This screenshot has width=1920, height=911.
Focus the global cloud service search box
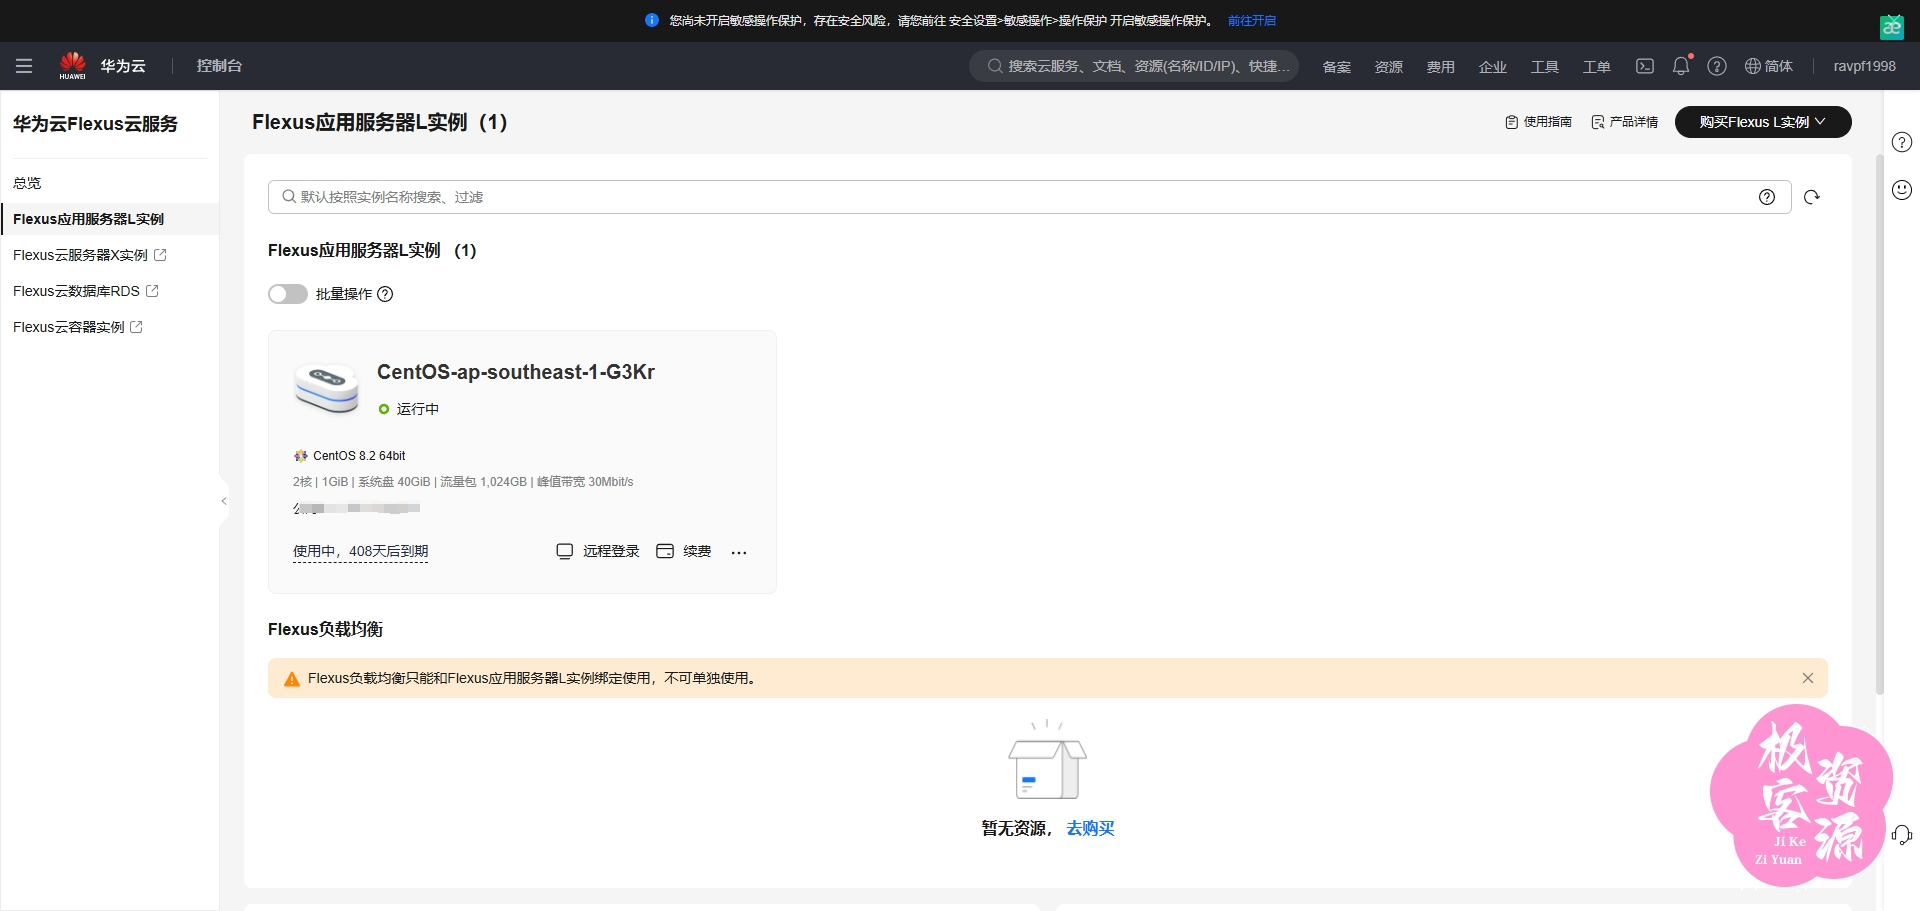(1134, 66)
